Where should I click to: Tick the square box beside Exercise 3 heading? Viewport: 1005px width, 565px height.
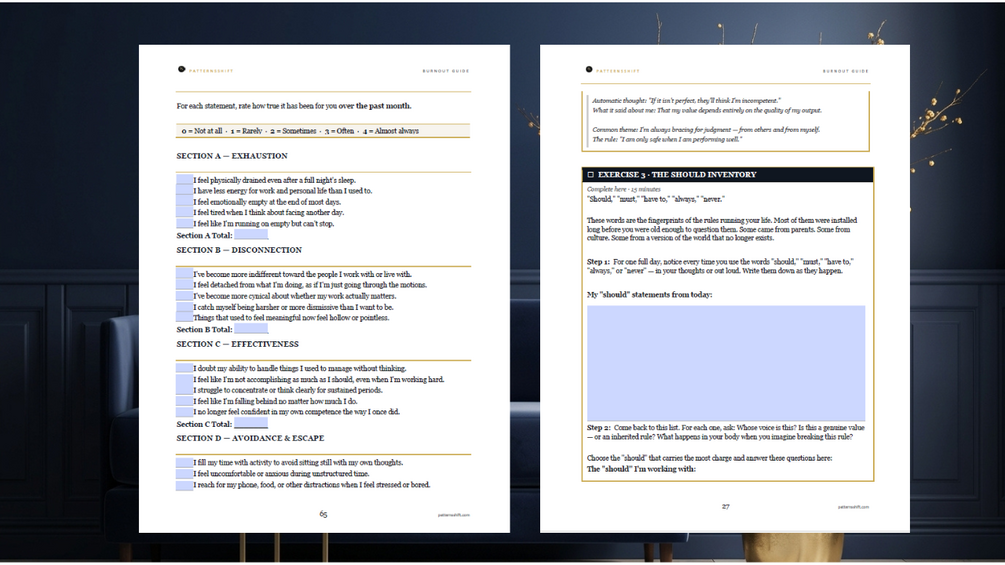pos(591,174)
